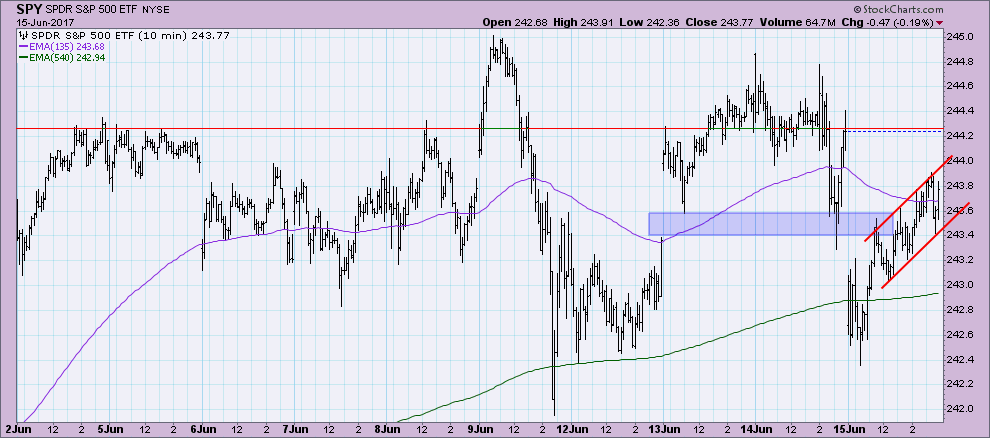Click the green EMA(540) legend line swatch
This screenshot has width=990, height=438.
[23, 57]
